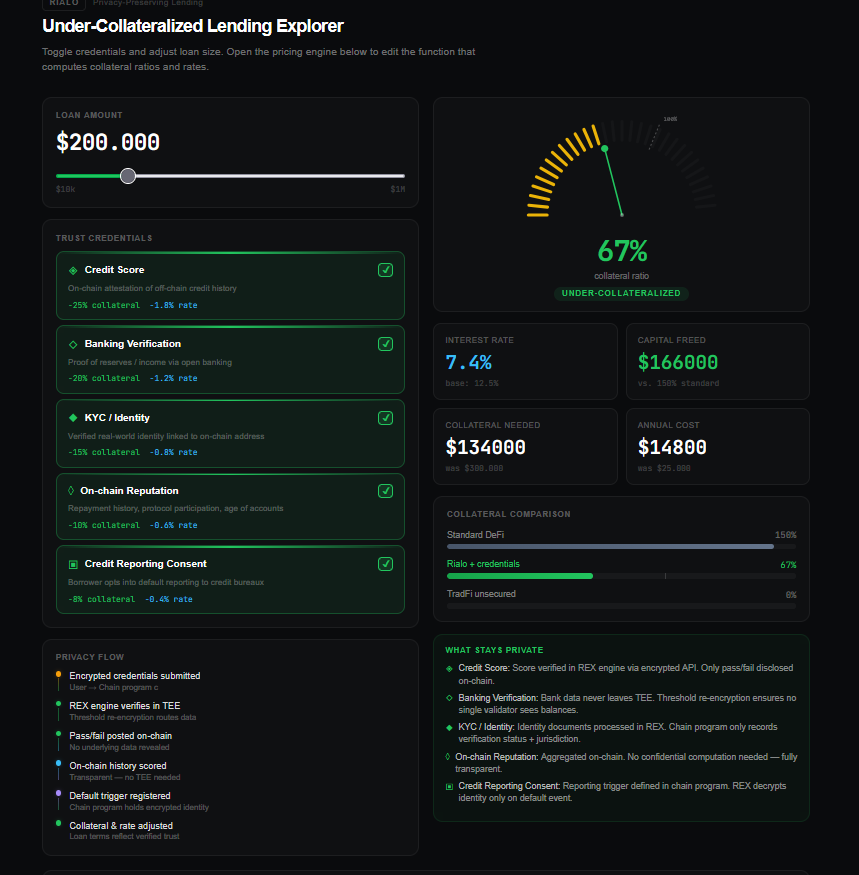This screenshot has width=859, height=875.
Task: Click the $14800 annual cost value
Action: 672,448
